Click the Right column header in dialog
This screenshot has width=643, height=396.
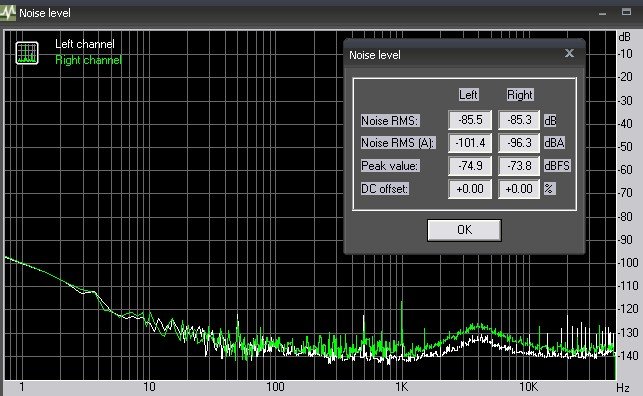coord(520,95)
